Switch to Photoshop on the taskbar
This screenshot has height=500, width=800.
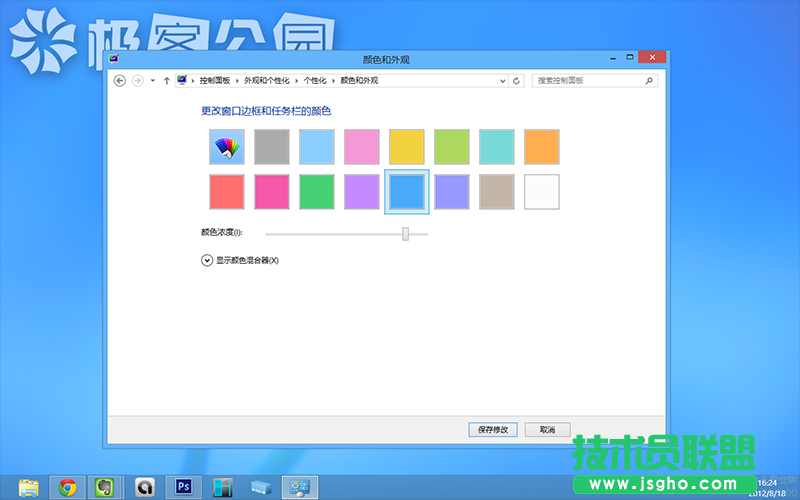coord(184,487)
